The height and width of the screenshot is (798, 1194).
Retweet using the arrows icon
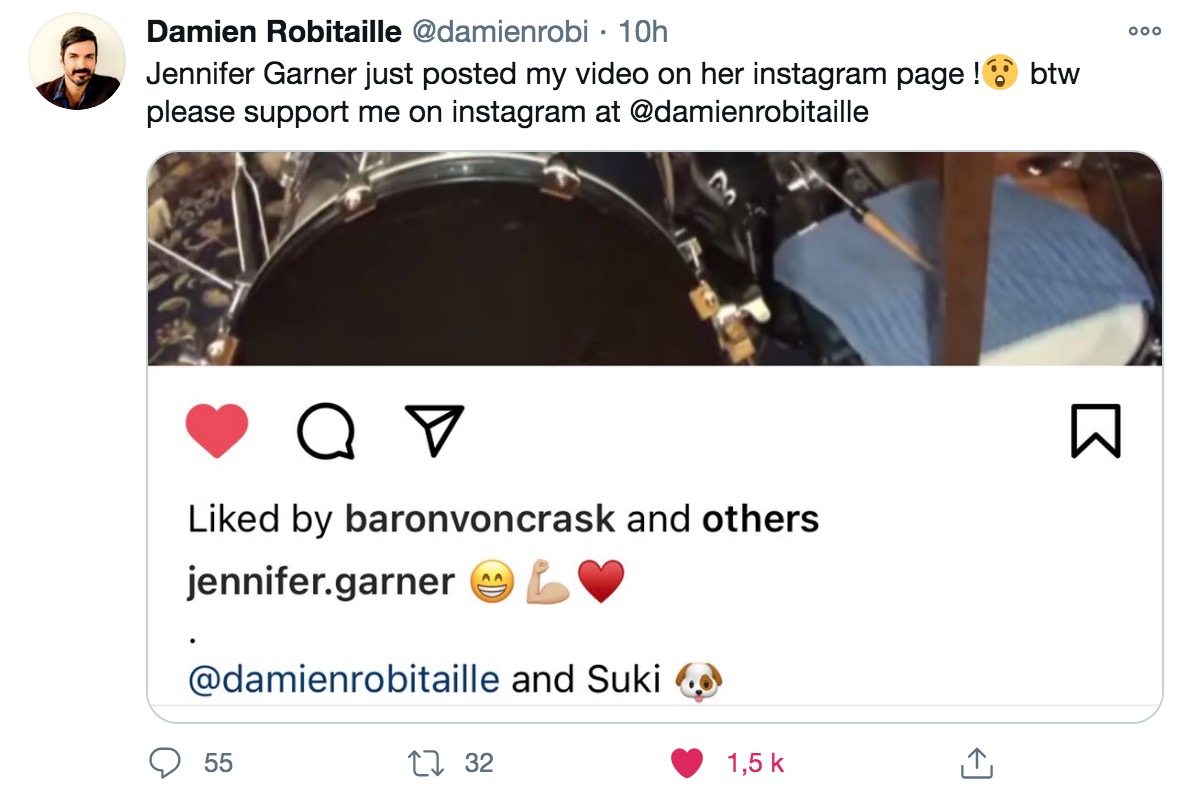point(426,763)
